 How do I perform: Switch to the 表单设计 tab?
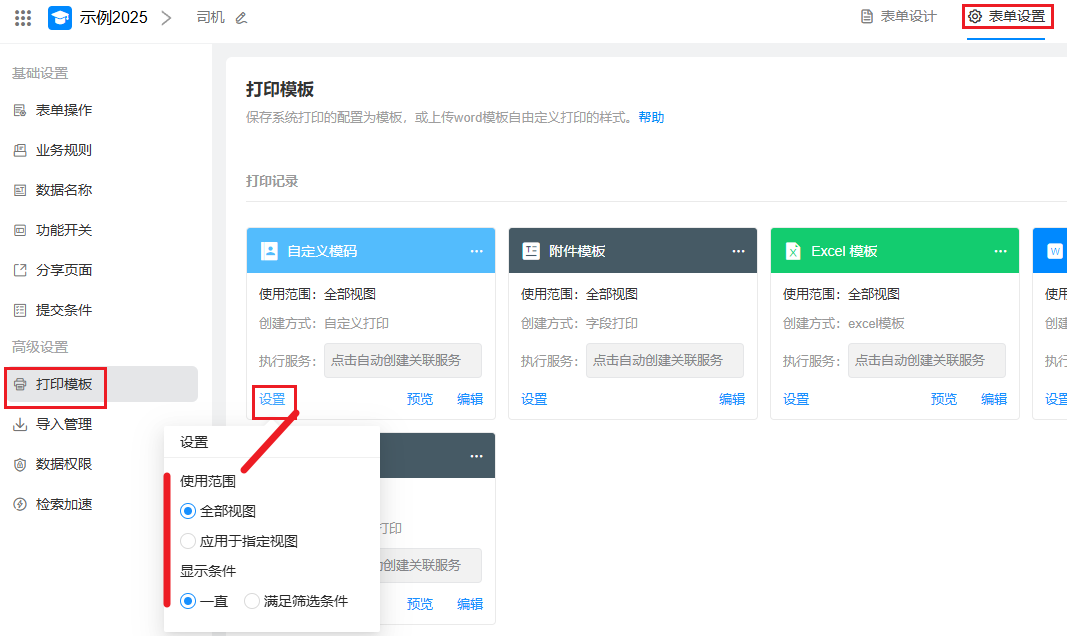coord(898,17)
